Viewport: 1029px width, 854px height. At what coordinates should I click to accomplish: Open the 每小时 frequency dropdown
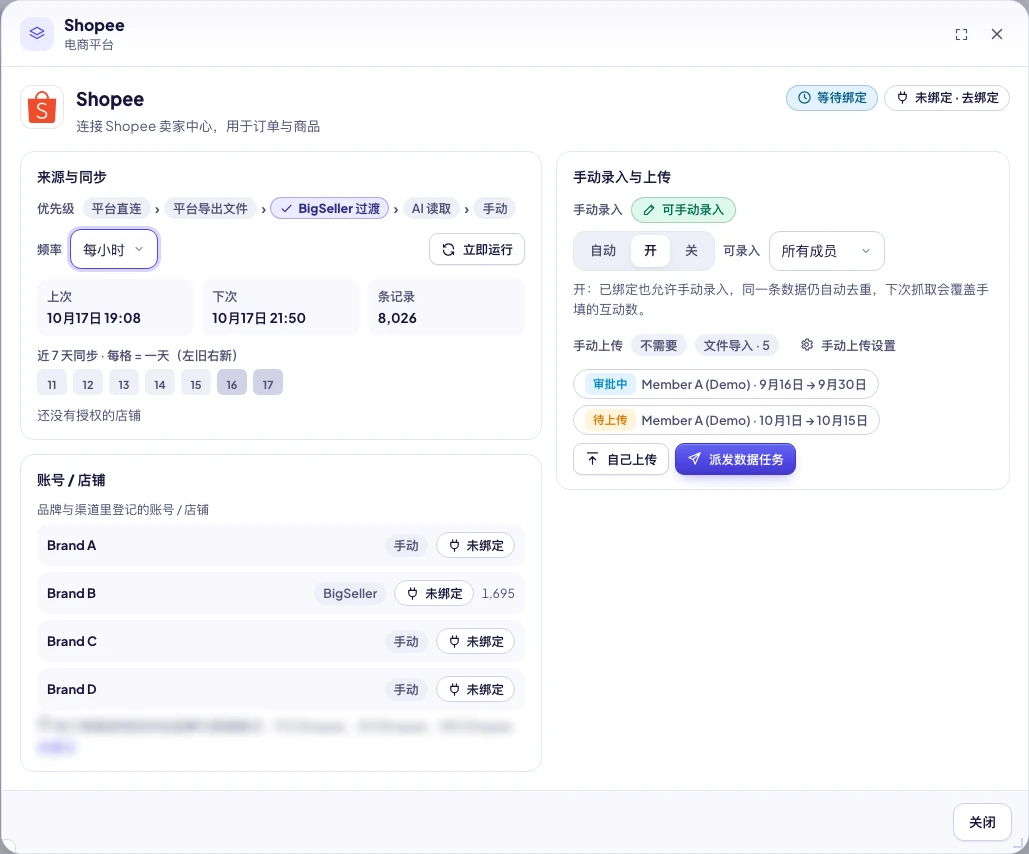tap(114, 249)
